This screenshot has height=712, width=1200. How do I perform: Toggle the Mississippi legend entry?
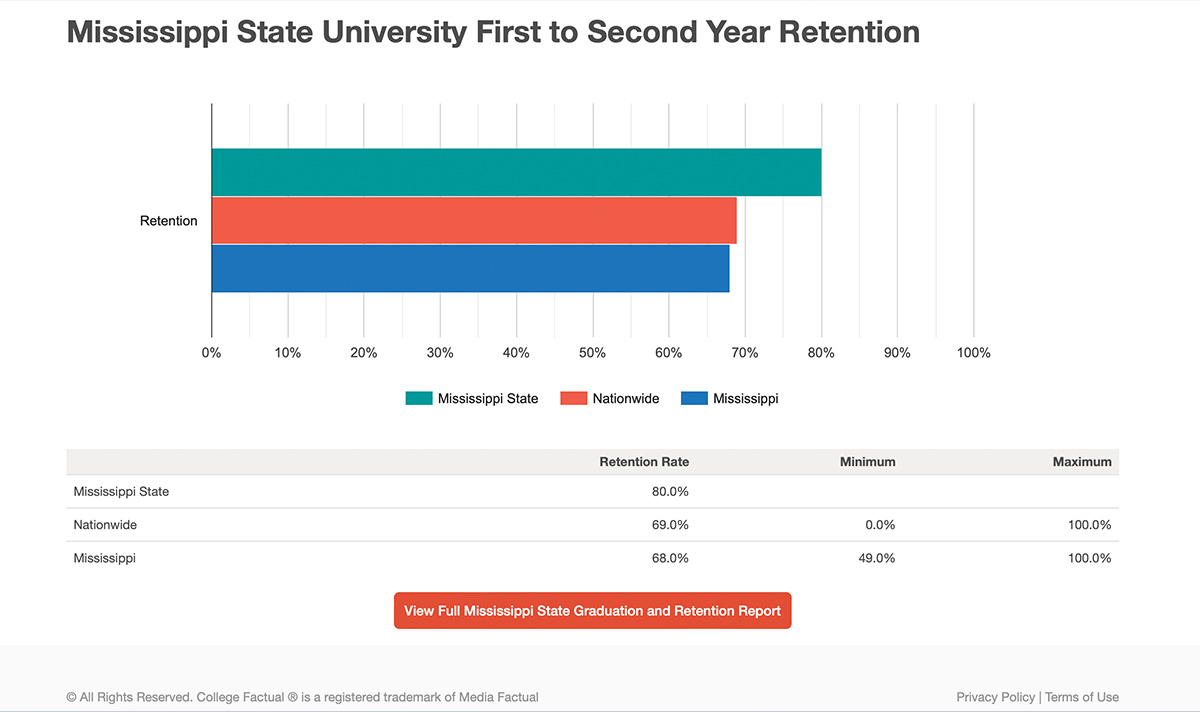click(x=730, y=398)
